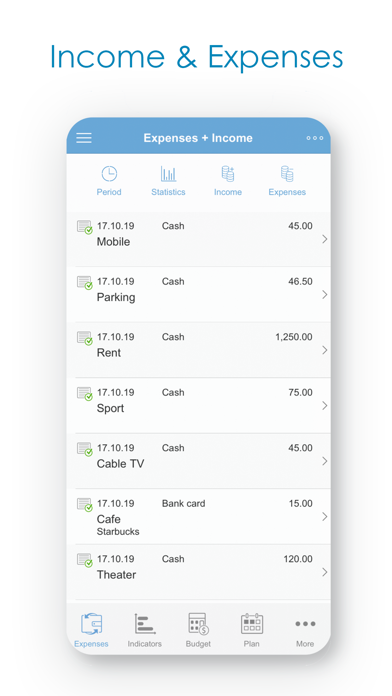Expand the Sport entry chevron
The image size is (392, 696).
[x=325, y=405]
